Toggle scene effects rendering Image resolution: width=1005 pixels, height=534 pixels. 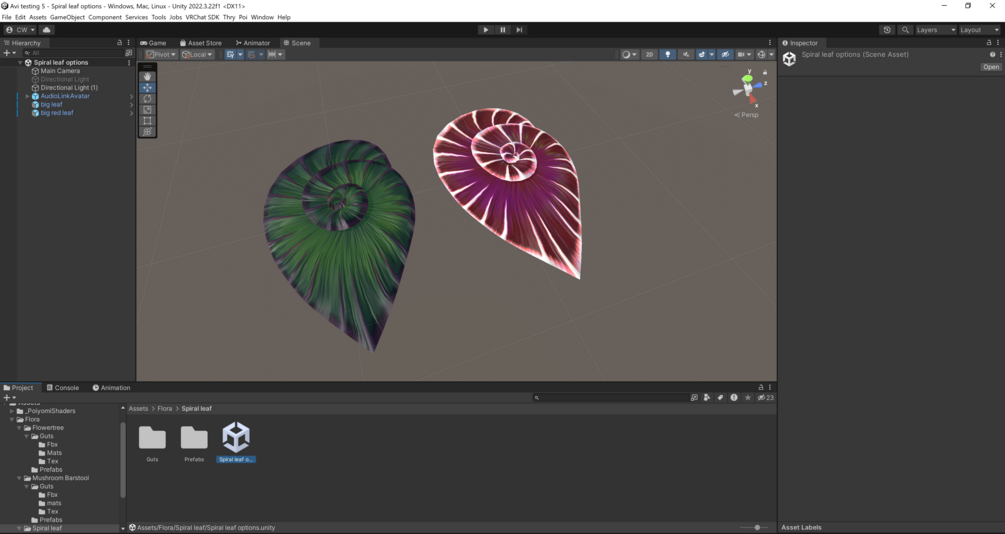tap(702, 54)
